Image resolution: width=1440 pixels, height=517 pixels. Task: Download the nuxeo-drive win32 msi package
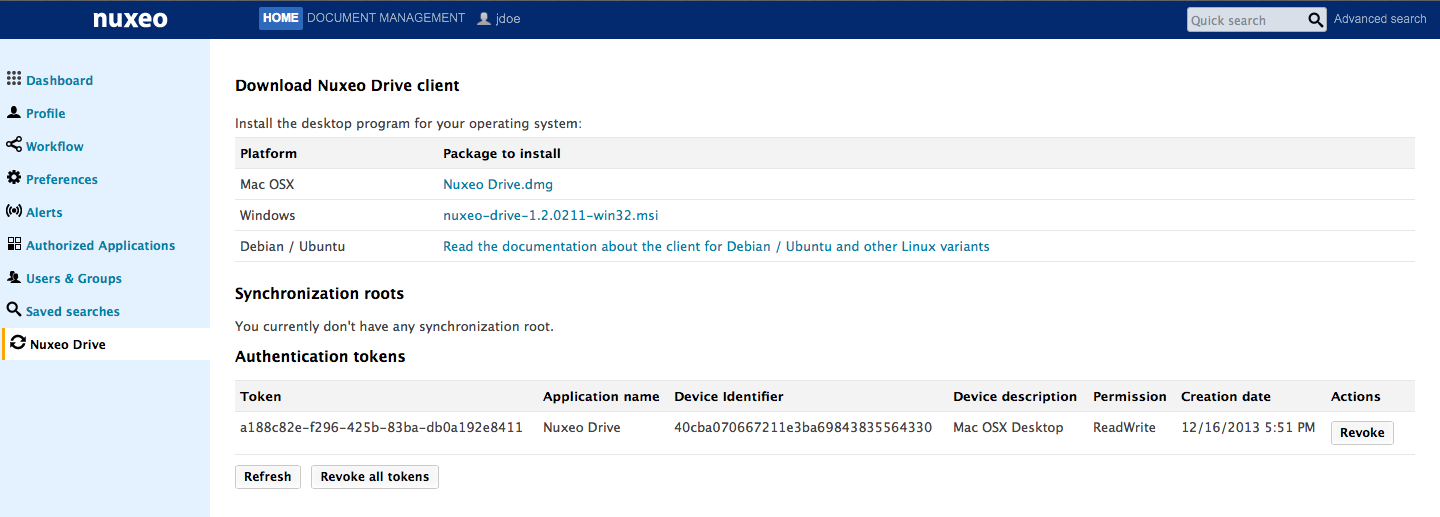click(551, 215)
